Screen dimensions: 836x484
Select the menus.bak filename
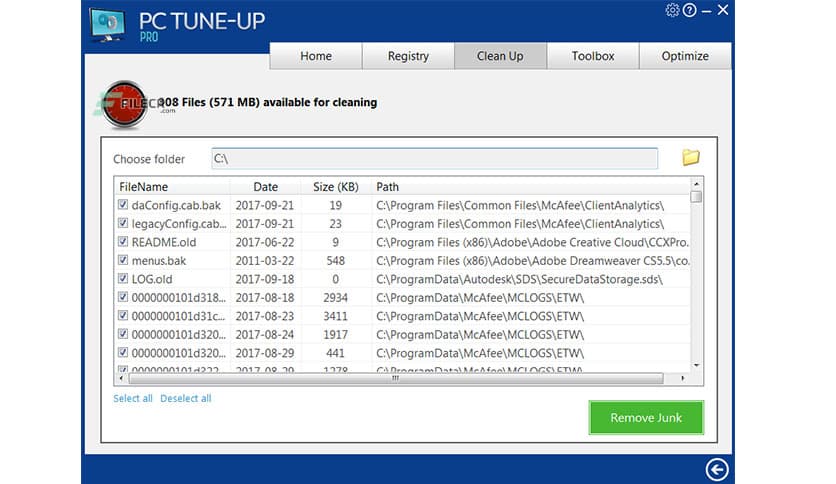(159, 261)
